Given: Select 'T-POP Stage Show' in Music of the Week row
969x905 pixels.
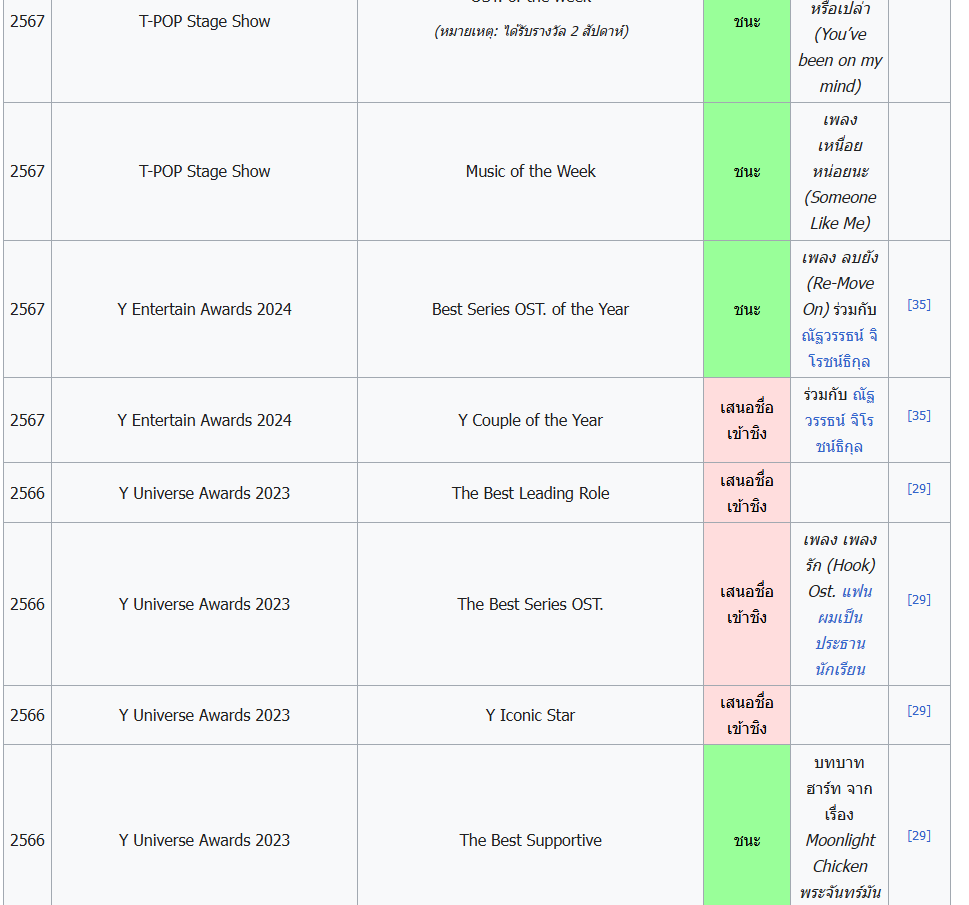Looking at the screenshot, I should (205, 171).
